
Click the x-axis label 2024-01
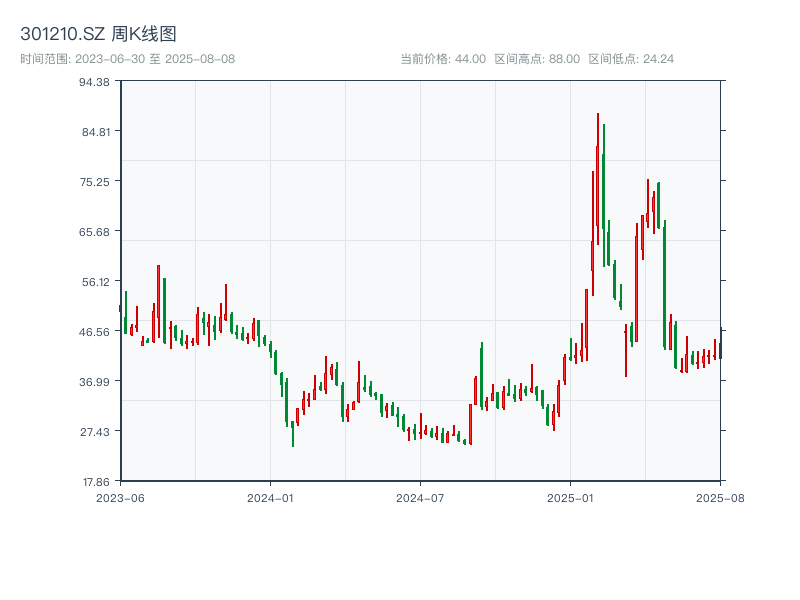click(270, 498)
